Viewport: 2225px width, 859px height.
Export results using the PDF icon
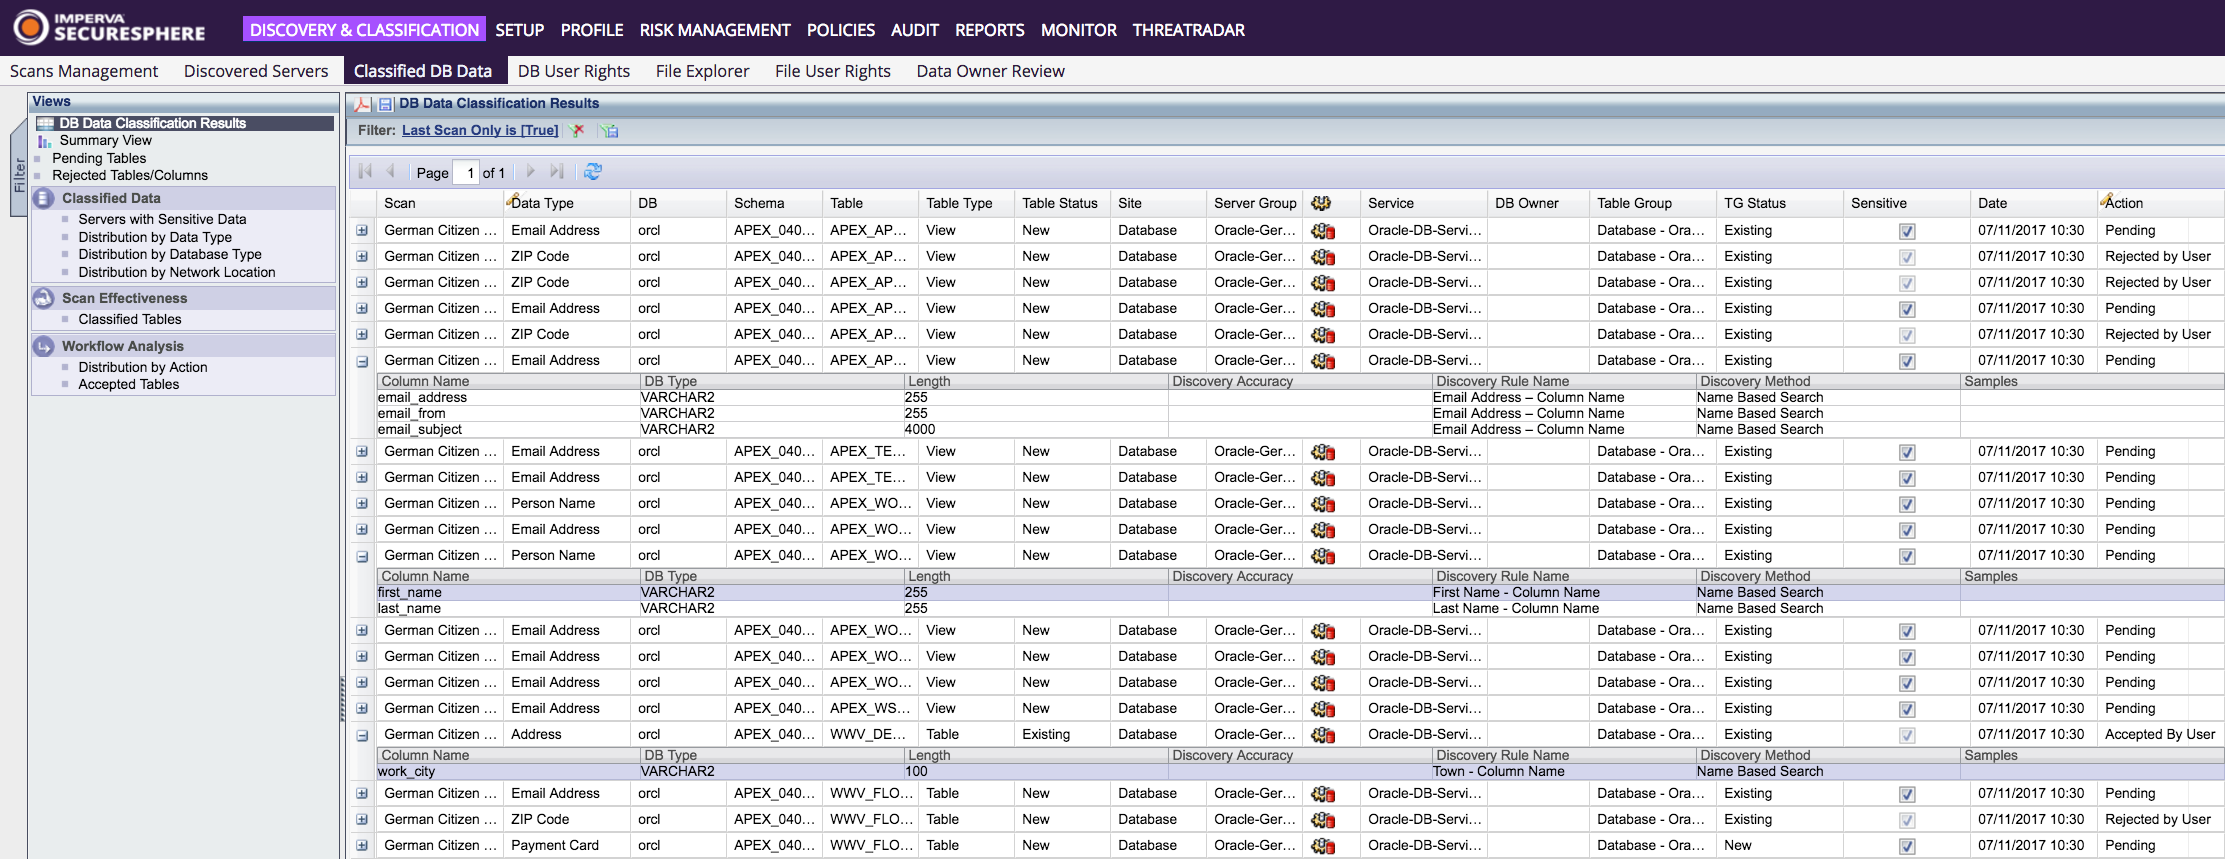click(x=362, y=104)
